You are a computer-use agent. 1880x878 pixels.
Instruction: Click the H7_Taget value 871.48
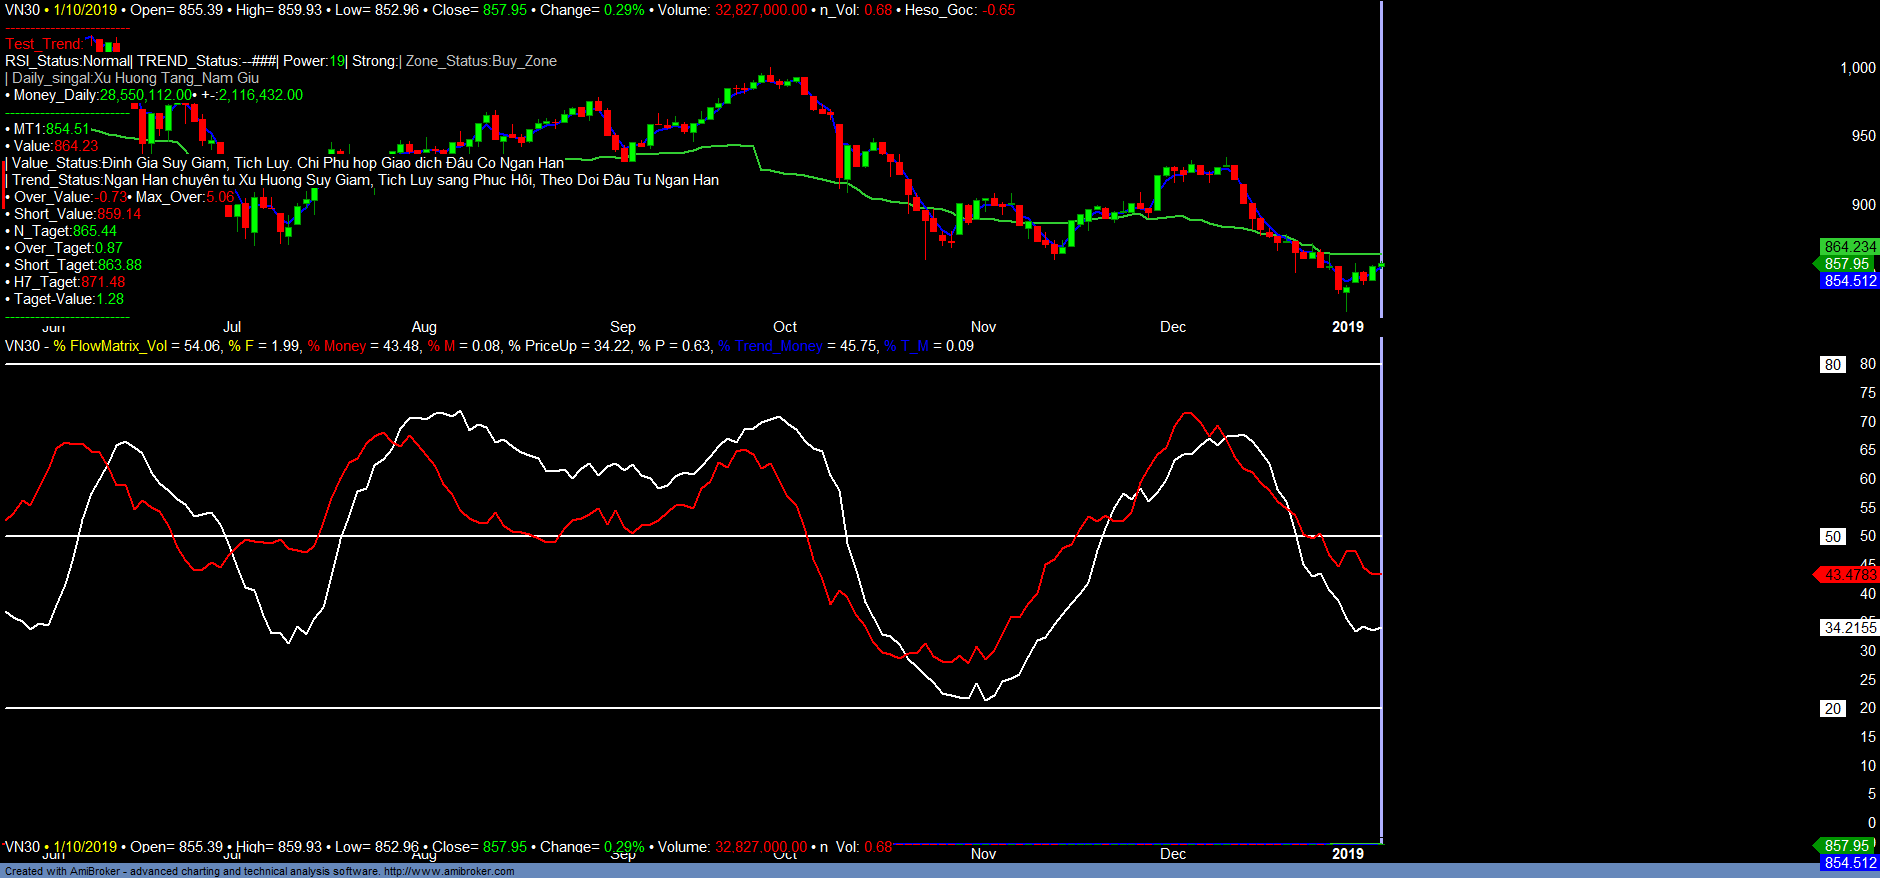click(103, 282)
